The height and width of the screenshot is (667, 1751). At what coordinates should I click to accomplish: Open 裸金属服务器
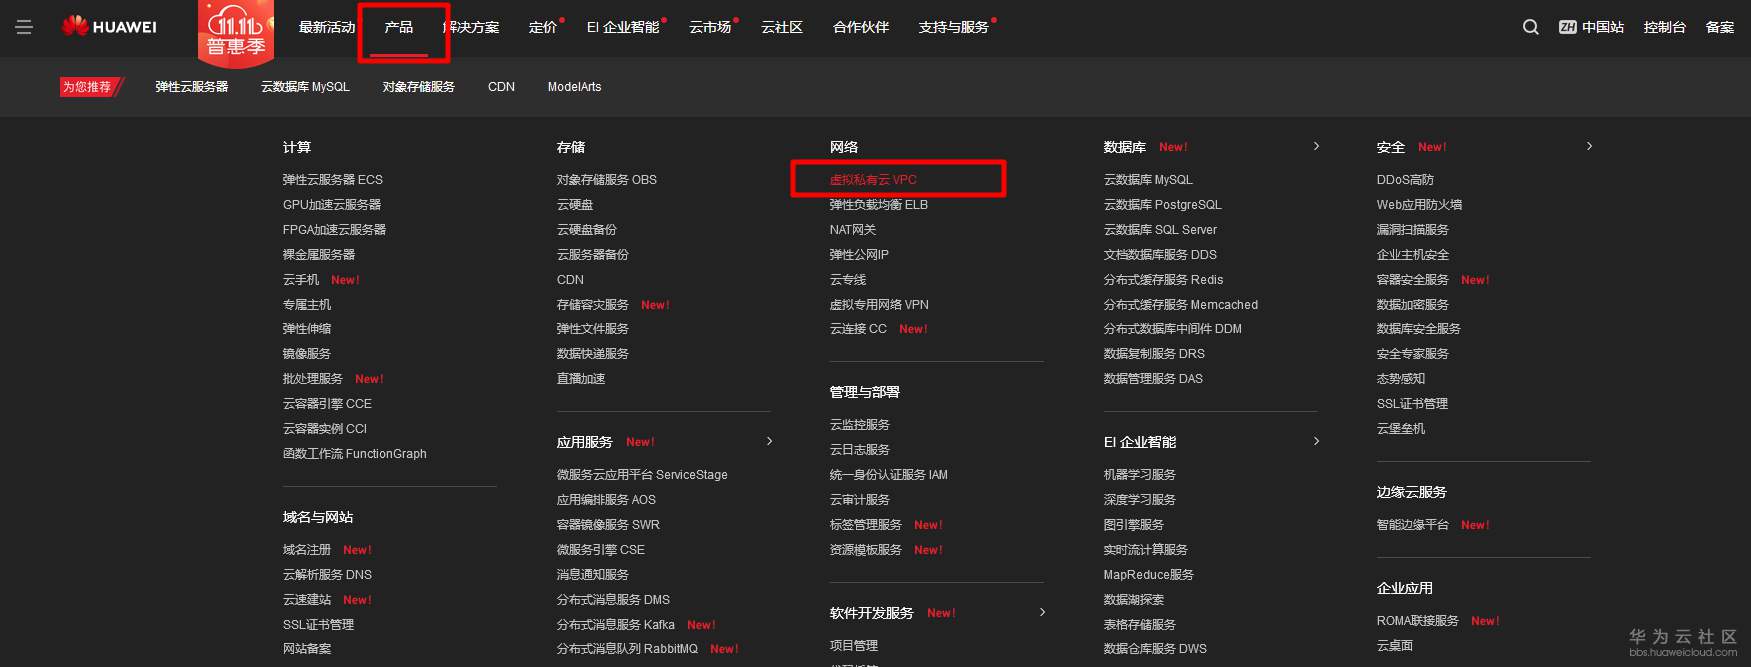point(319,255)
